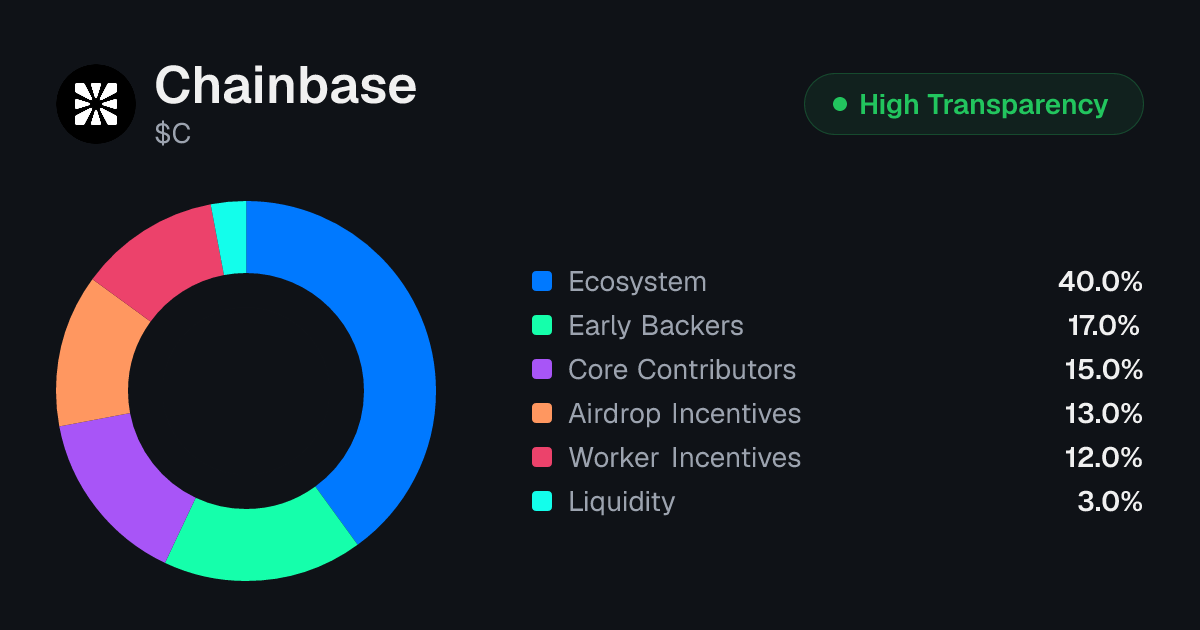The height and width of the screenshot is (630, 1200).
Task: Click the $C ticker symbol
Action: coord(173,134)
